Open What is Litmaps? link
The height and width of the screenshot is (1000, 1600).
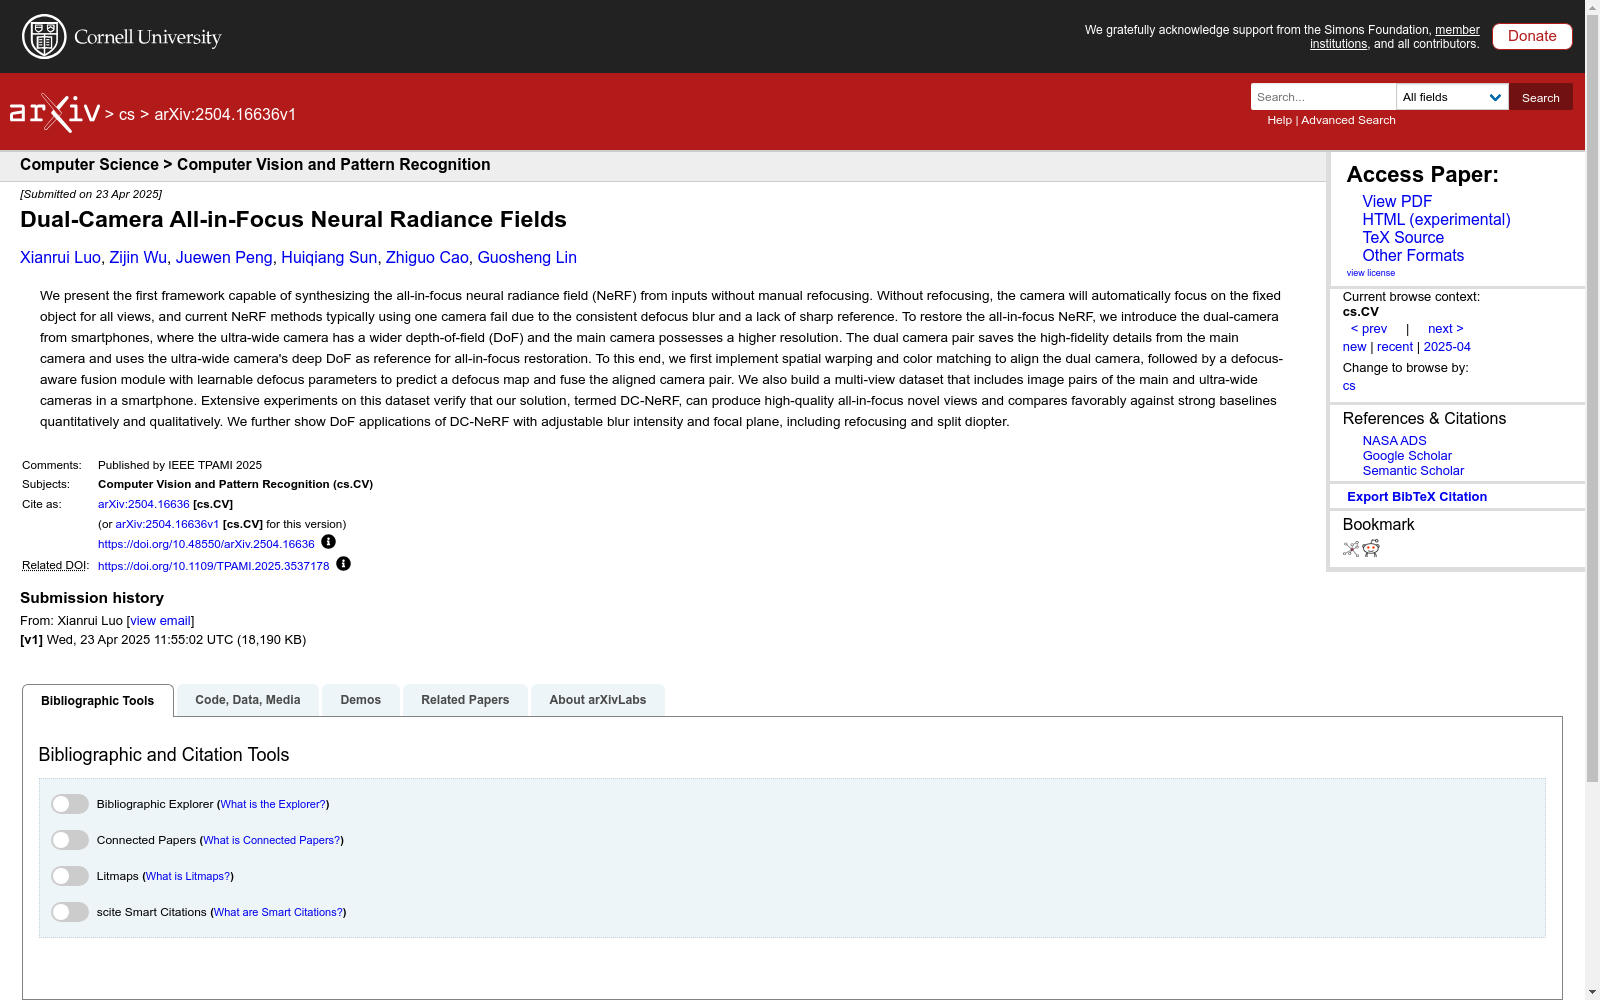pyautogui.click(x=188, y=877)
